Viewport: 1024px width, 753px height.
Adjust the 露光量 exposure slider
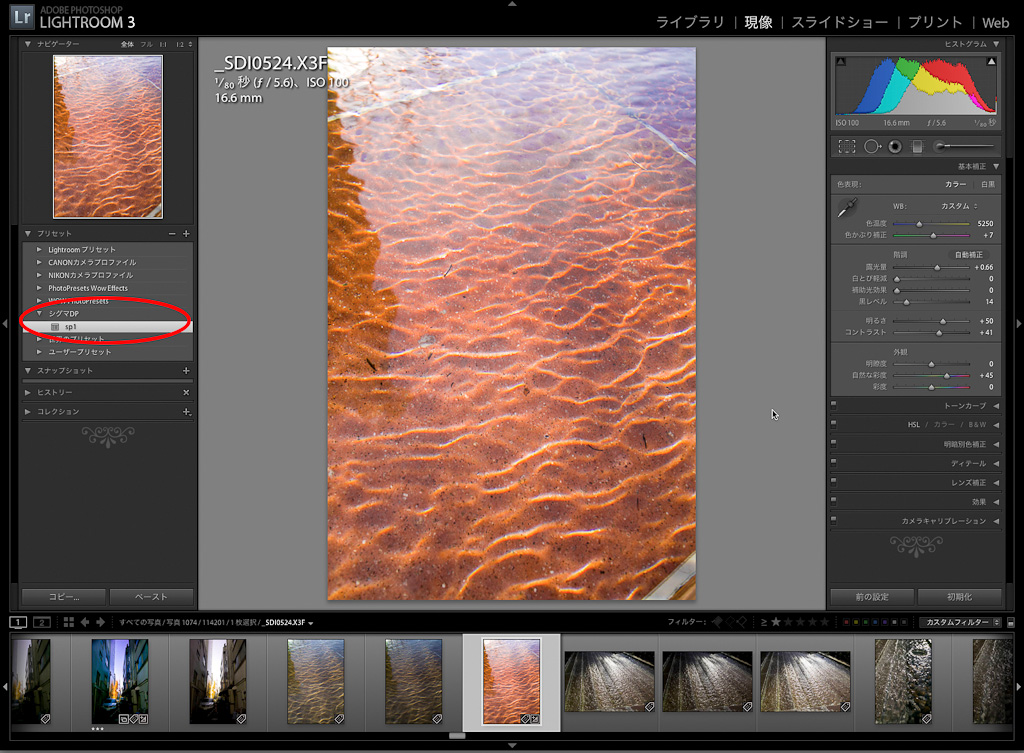[937, 268]
